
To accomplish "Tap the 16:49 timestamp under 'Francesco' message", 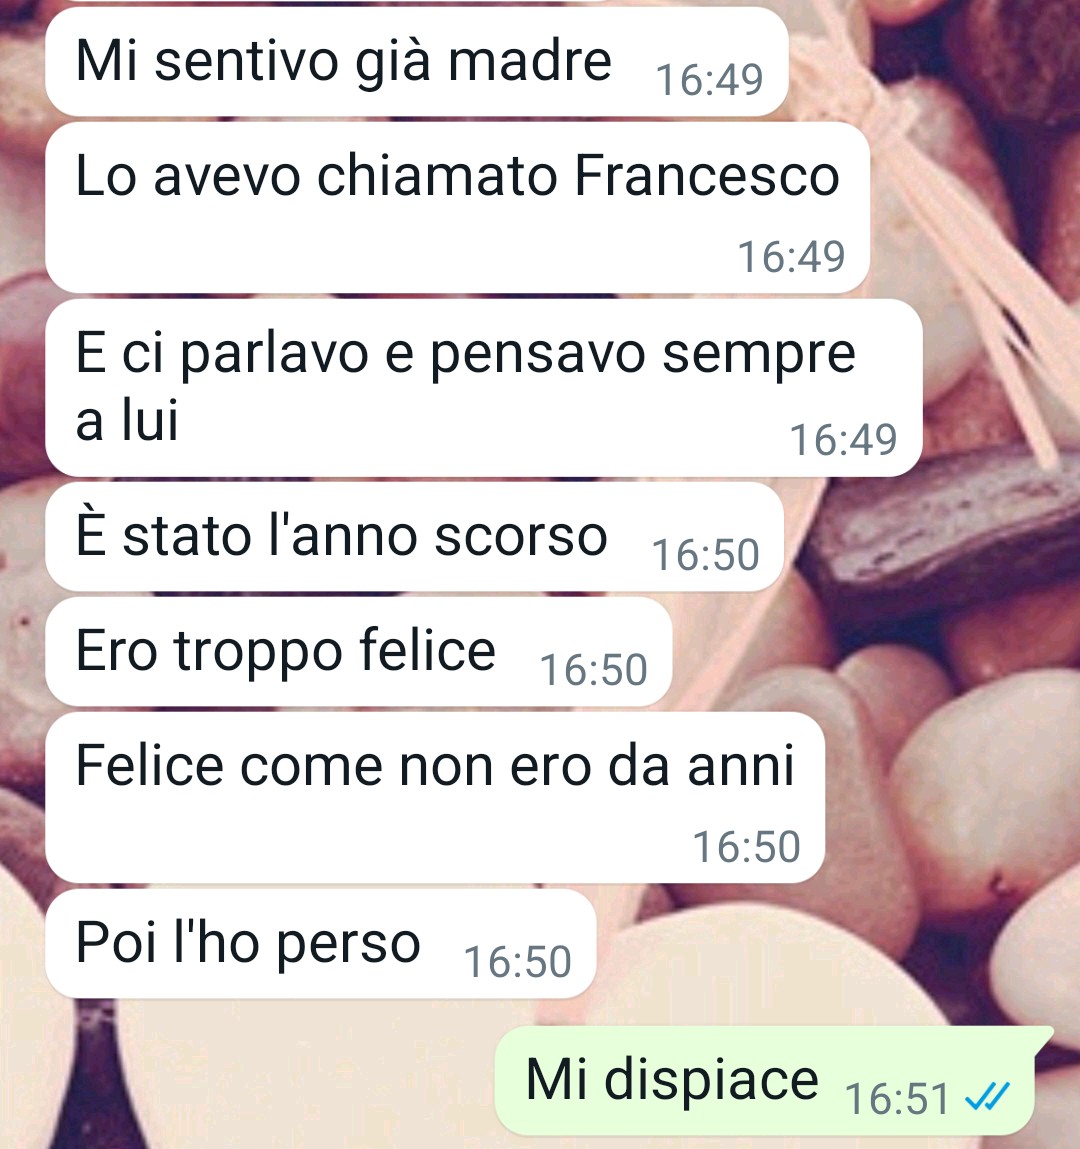I will (x=791, y=257).
